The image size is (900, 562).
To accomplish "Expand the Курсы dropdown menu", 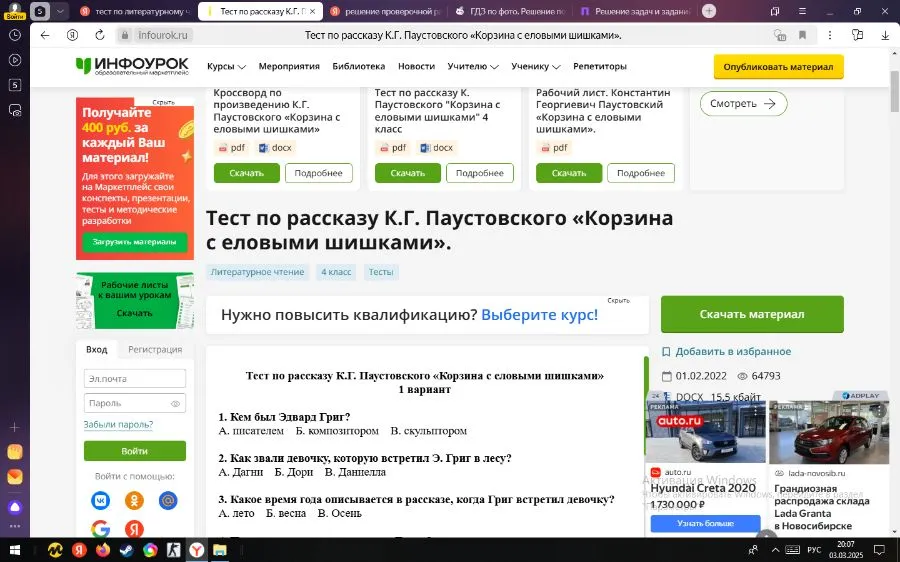I will [226, 67].
